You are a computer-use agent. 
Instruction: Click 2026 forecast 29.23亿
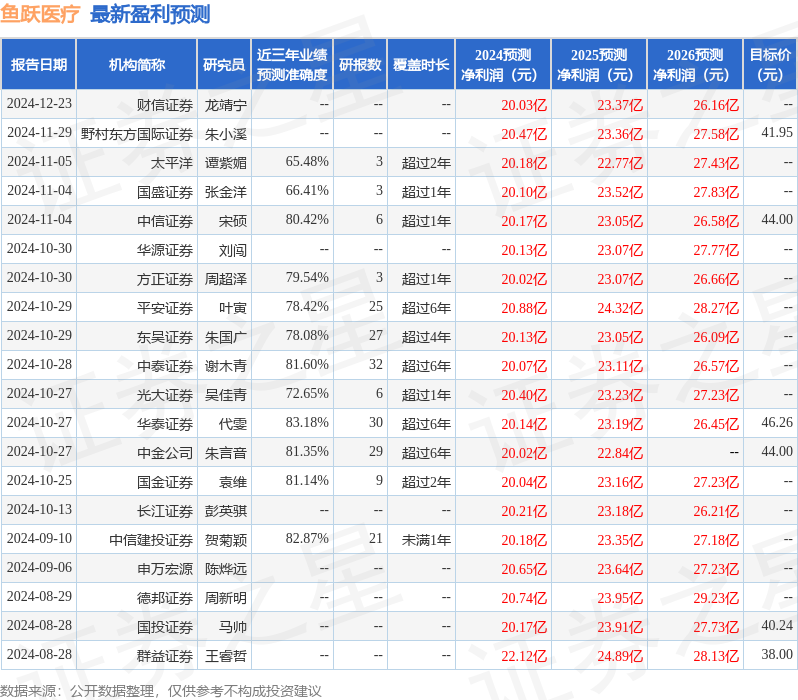pos(716,599)
